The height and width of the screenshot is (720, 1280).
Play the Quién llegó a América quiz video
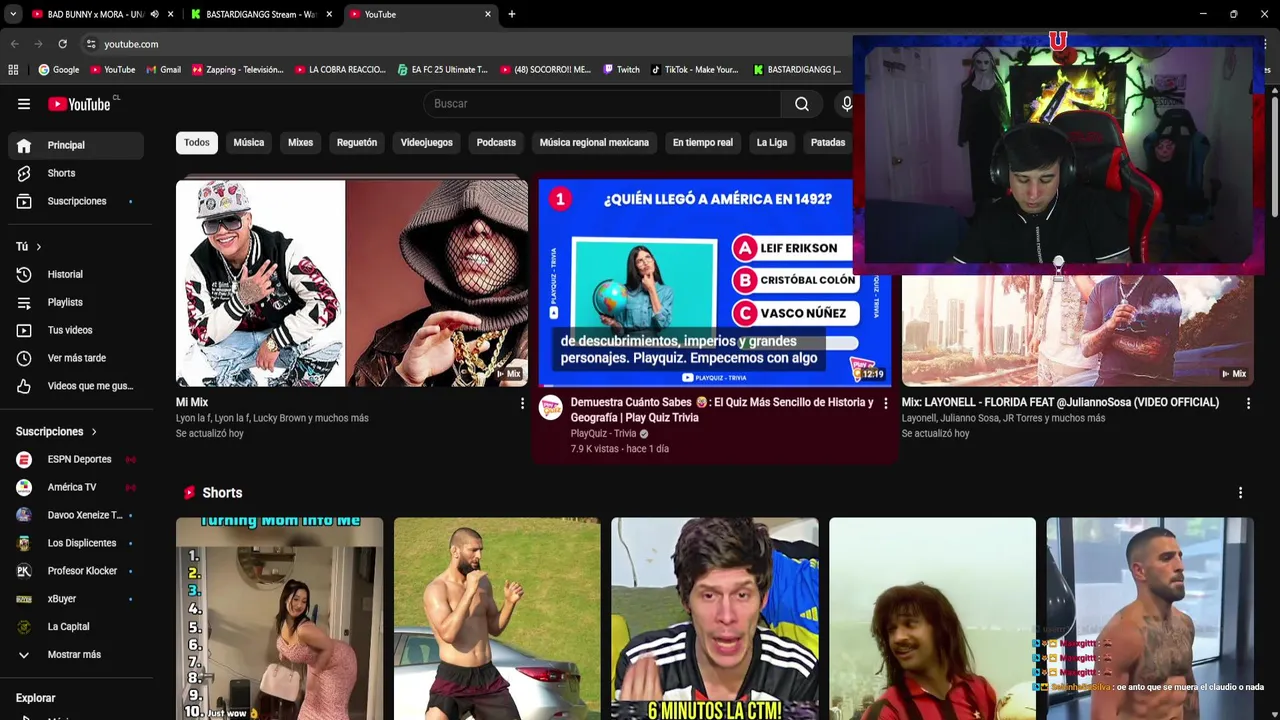tap(714, 283)
